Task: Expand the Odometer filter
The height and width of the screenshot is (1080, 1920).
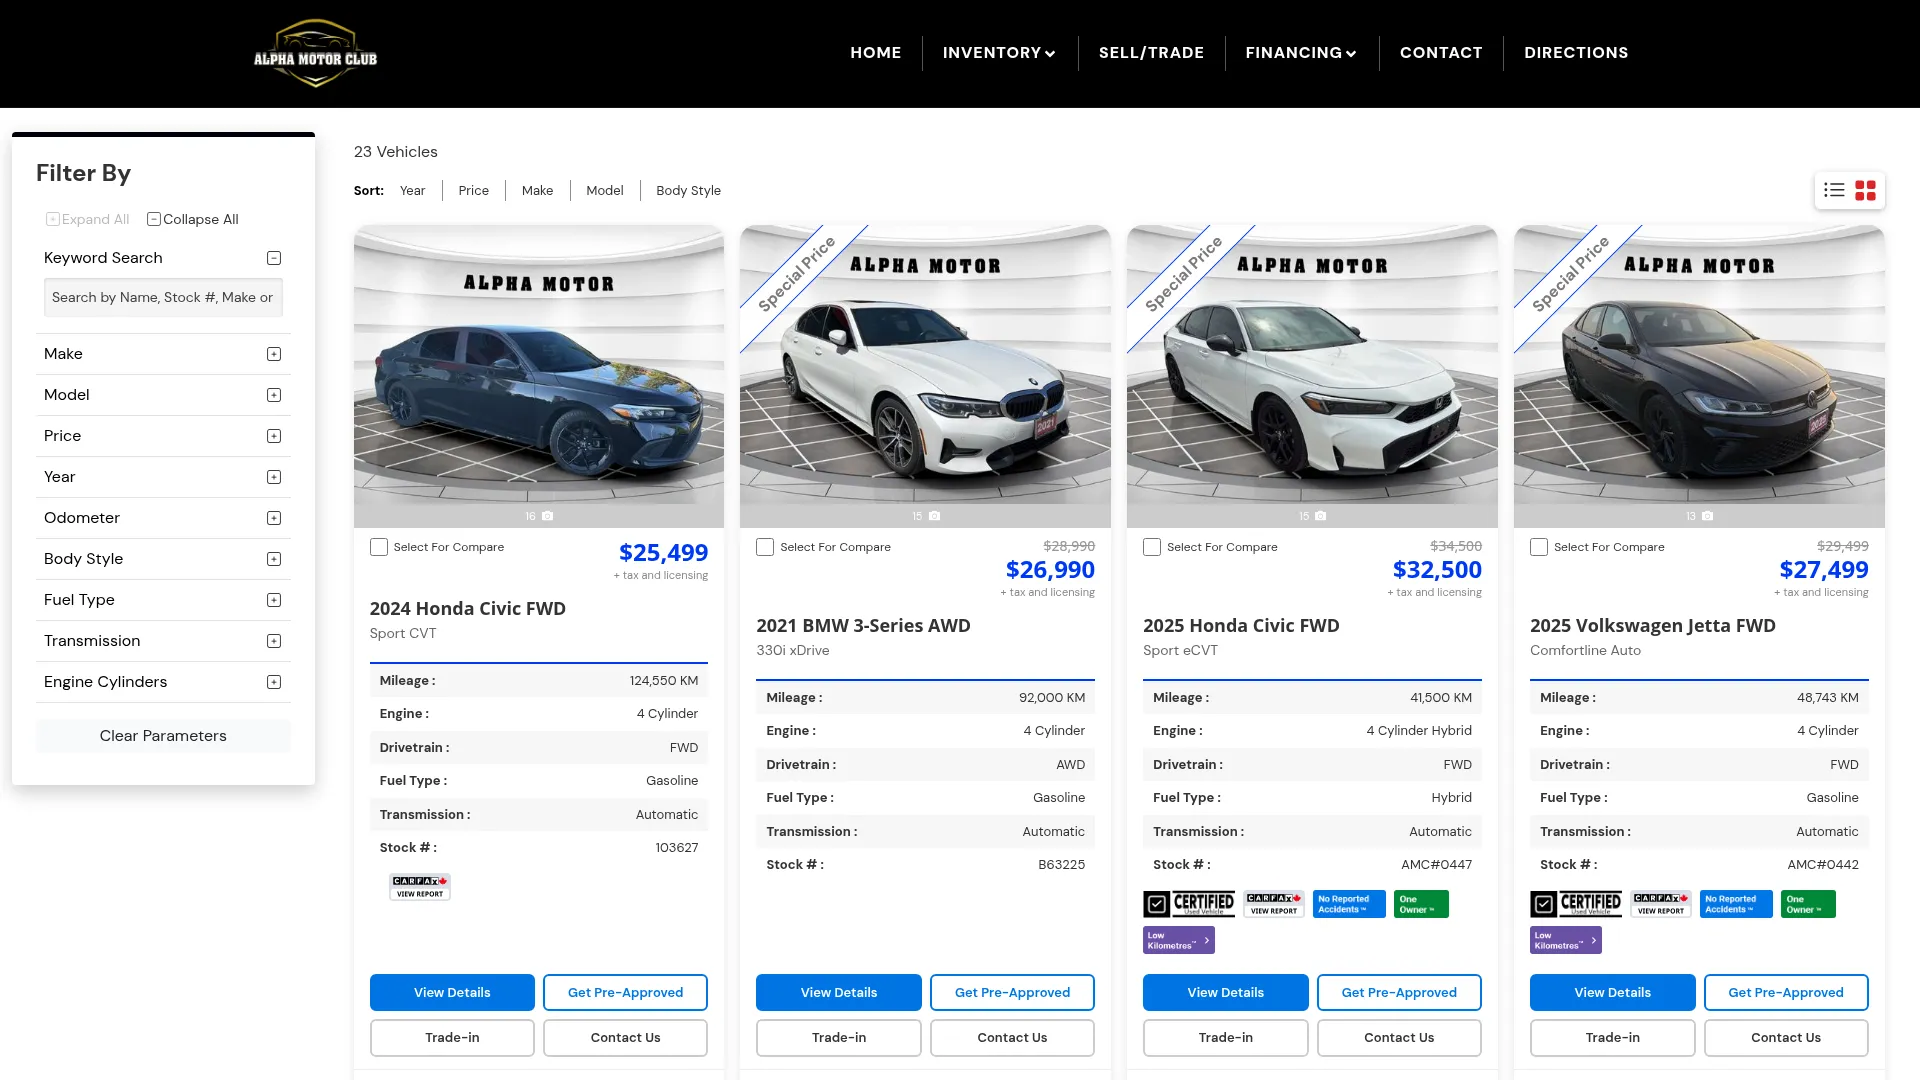Action: (x=274, y=518)
